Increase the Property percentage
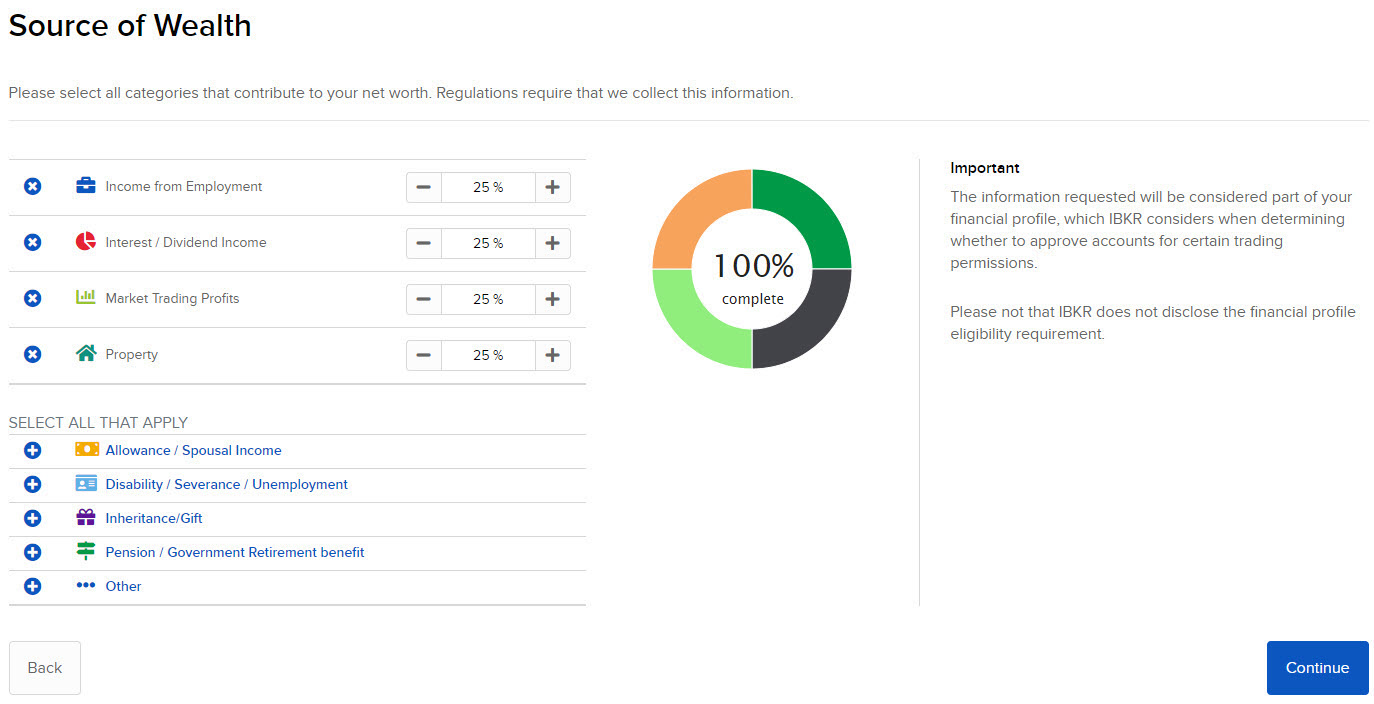 click(x=552, y=354)
